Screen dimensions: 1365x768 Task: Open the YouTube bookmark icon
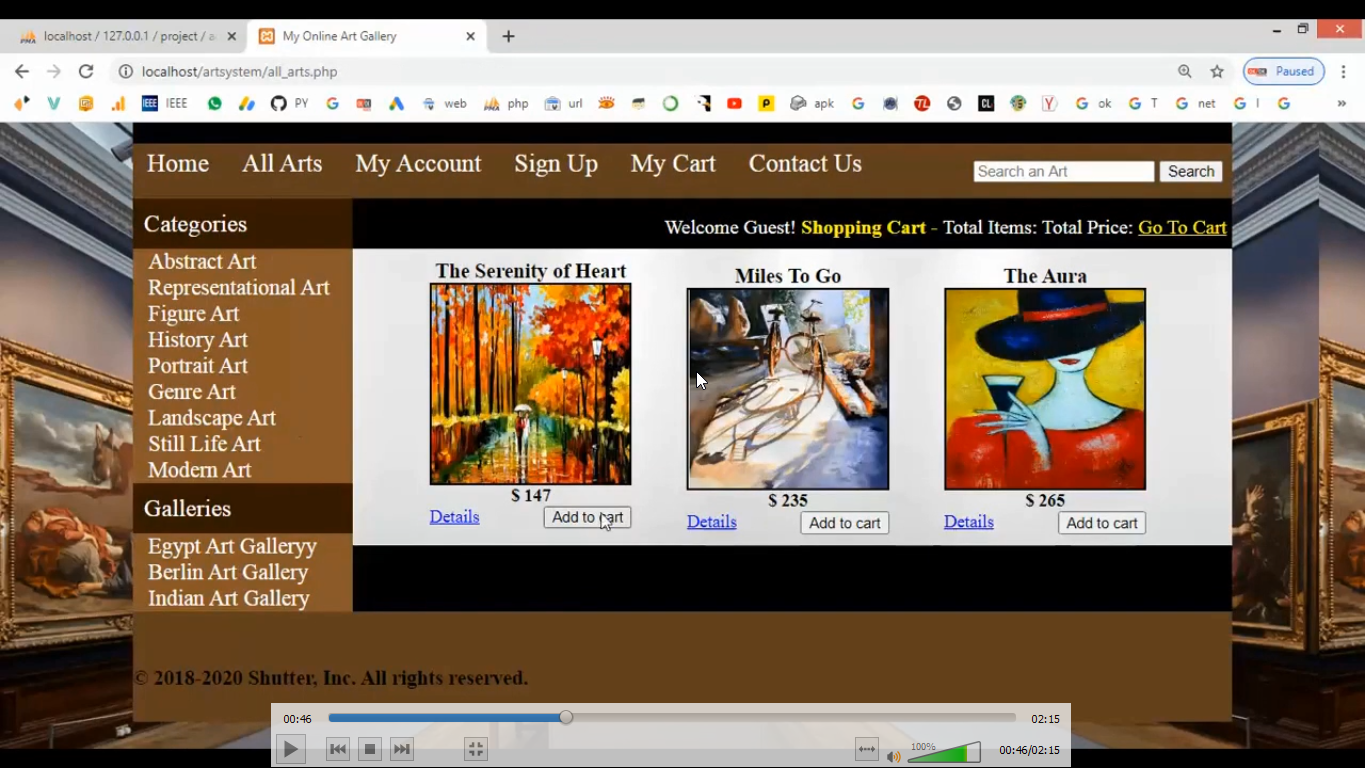734,103
